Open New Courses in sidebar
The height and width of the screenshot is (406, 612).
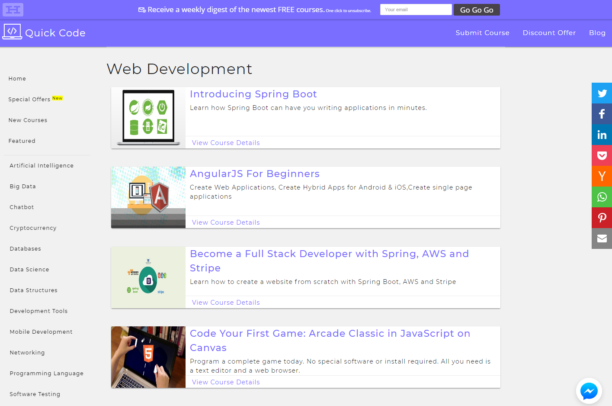(28, 120)
